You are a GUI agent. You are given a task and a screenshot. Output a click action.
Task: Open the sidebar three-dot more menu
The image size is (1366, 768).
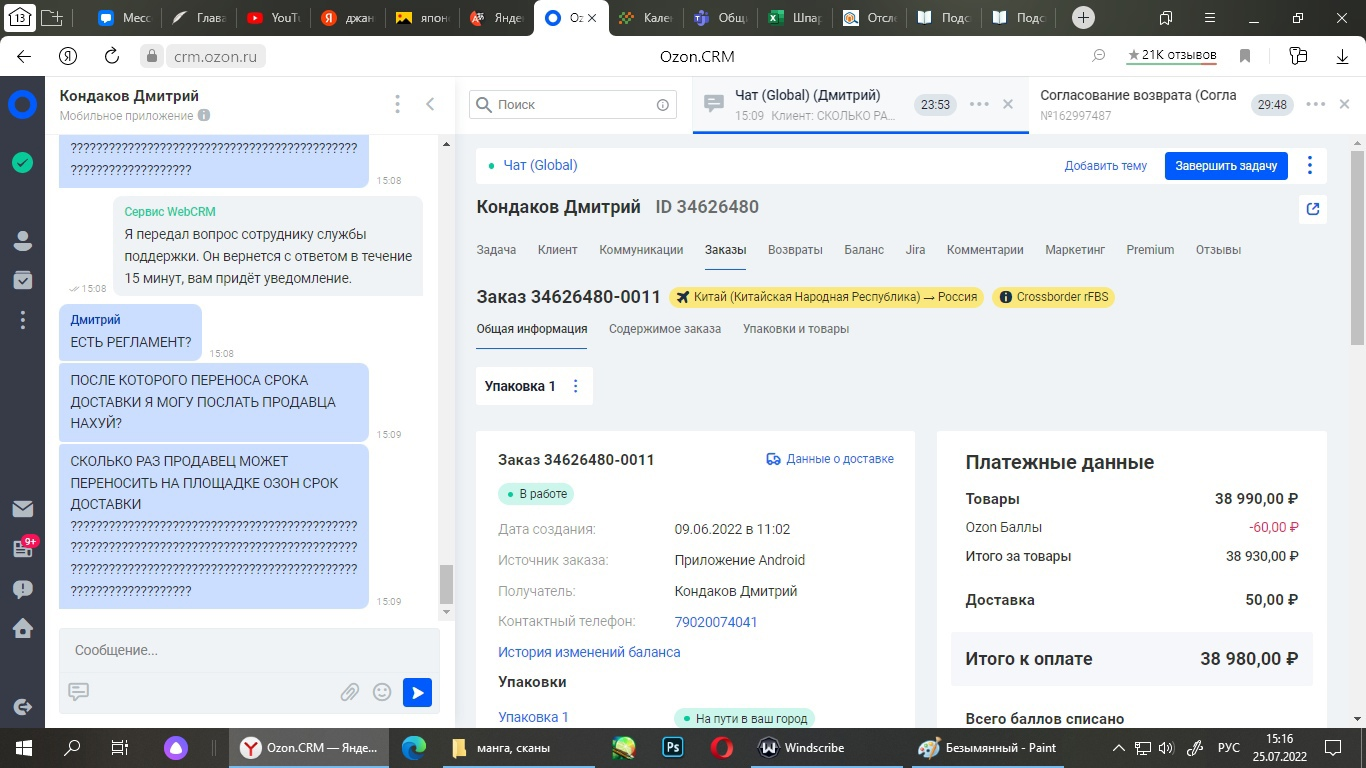(x=22, y=320)
